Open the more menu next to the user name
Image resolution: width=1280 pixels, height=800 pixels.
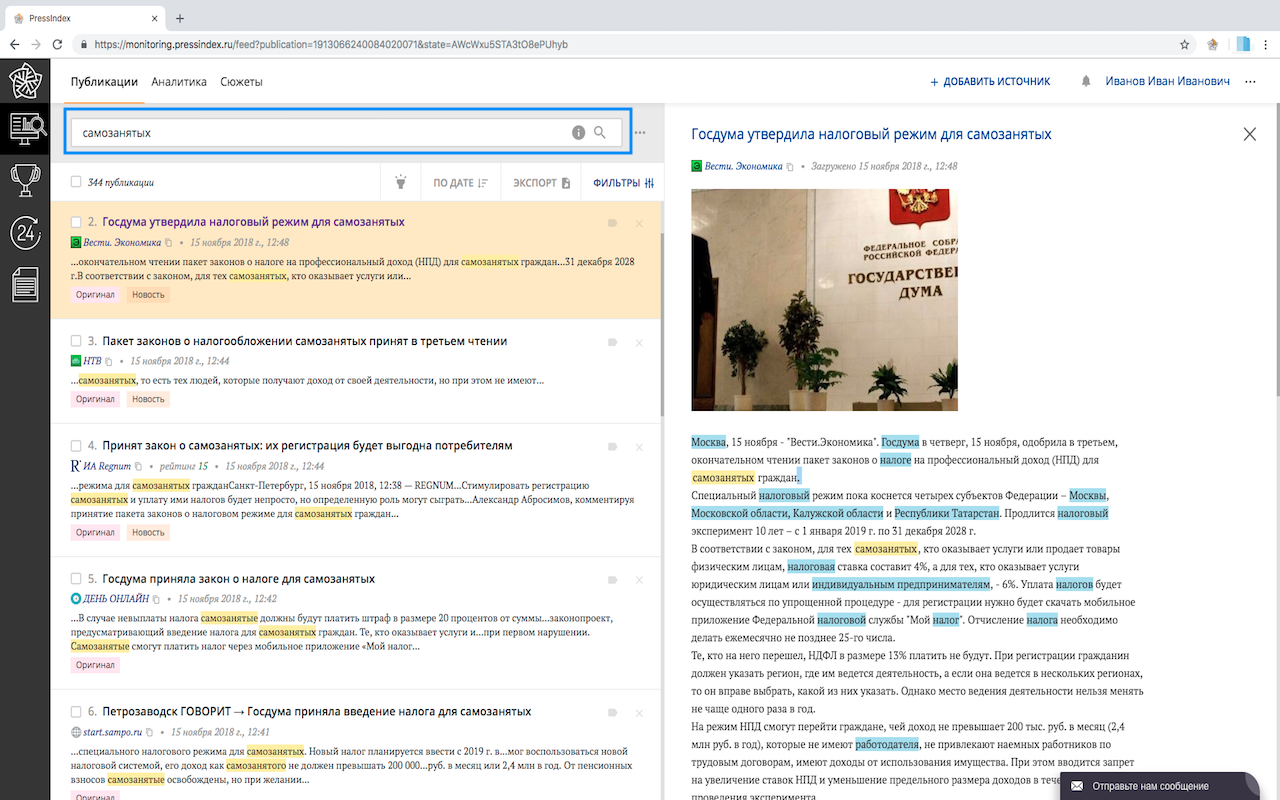(1250, 81)
